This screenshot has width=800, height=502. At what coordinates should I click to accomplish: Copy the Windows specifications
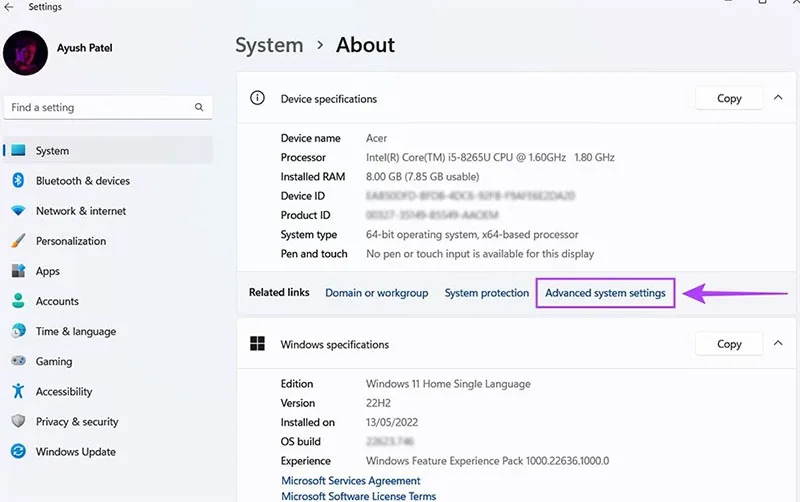[729, 344]
